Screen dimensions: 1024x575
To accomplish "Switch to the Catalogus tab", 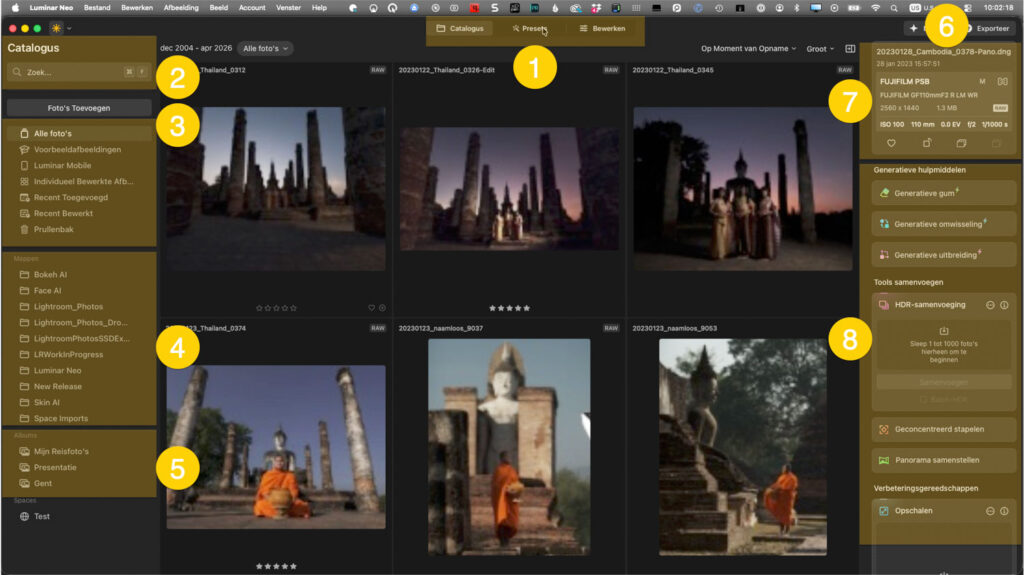I will [460, 28].
